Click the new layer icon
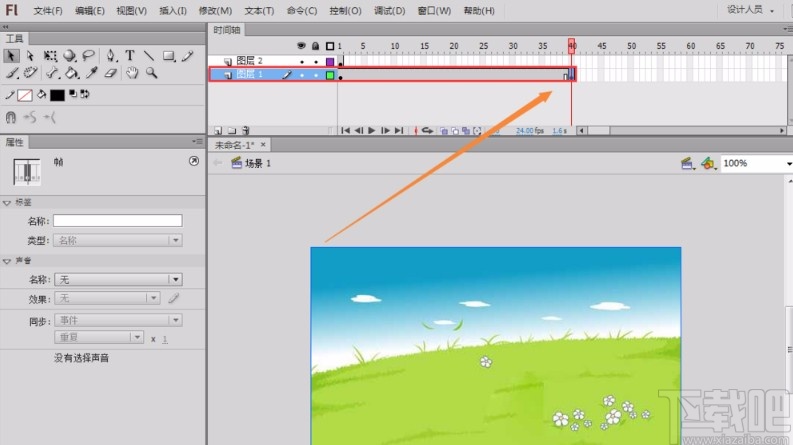The width and height of the screenshot is (793, 445). (218, 130)
